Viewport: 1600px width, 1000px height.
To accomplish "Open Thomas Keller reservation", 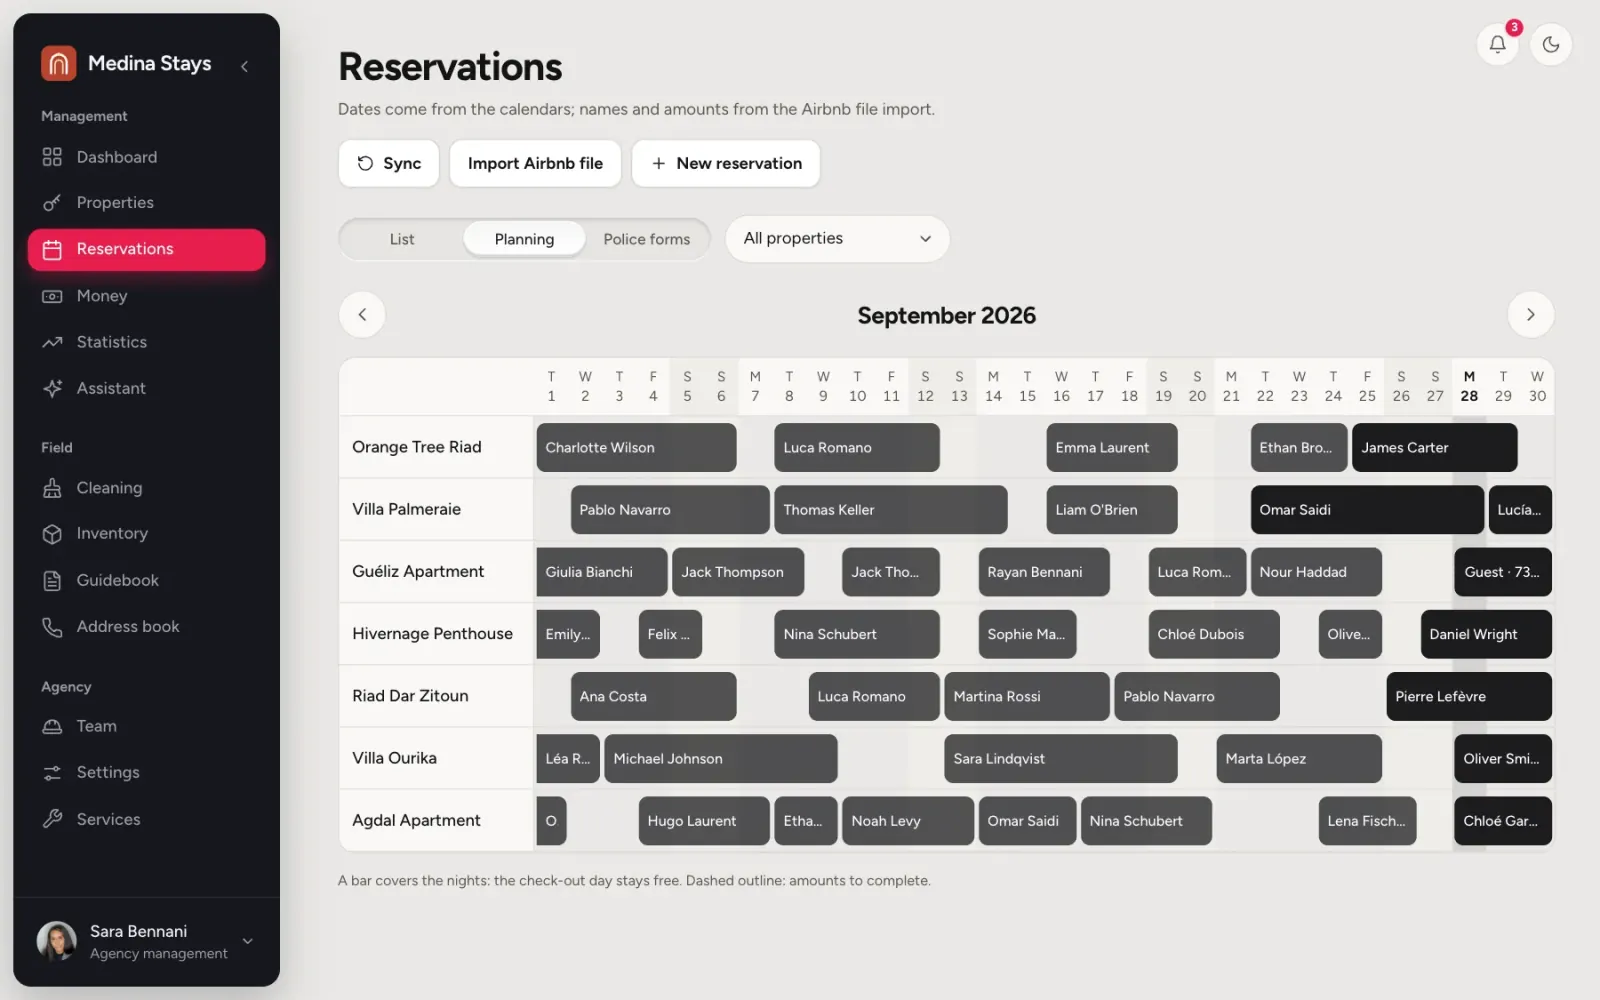I will tap(890, 510).
